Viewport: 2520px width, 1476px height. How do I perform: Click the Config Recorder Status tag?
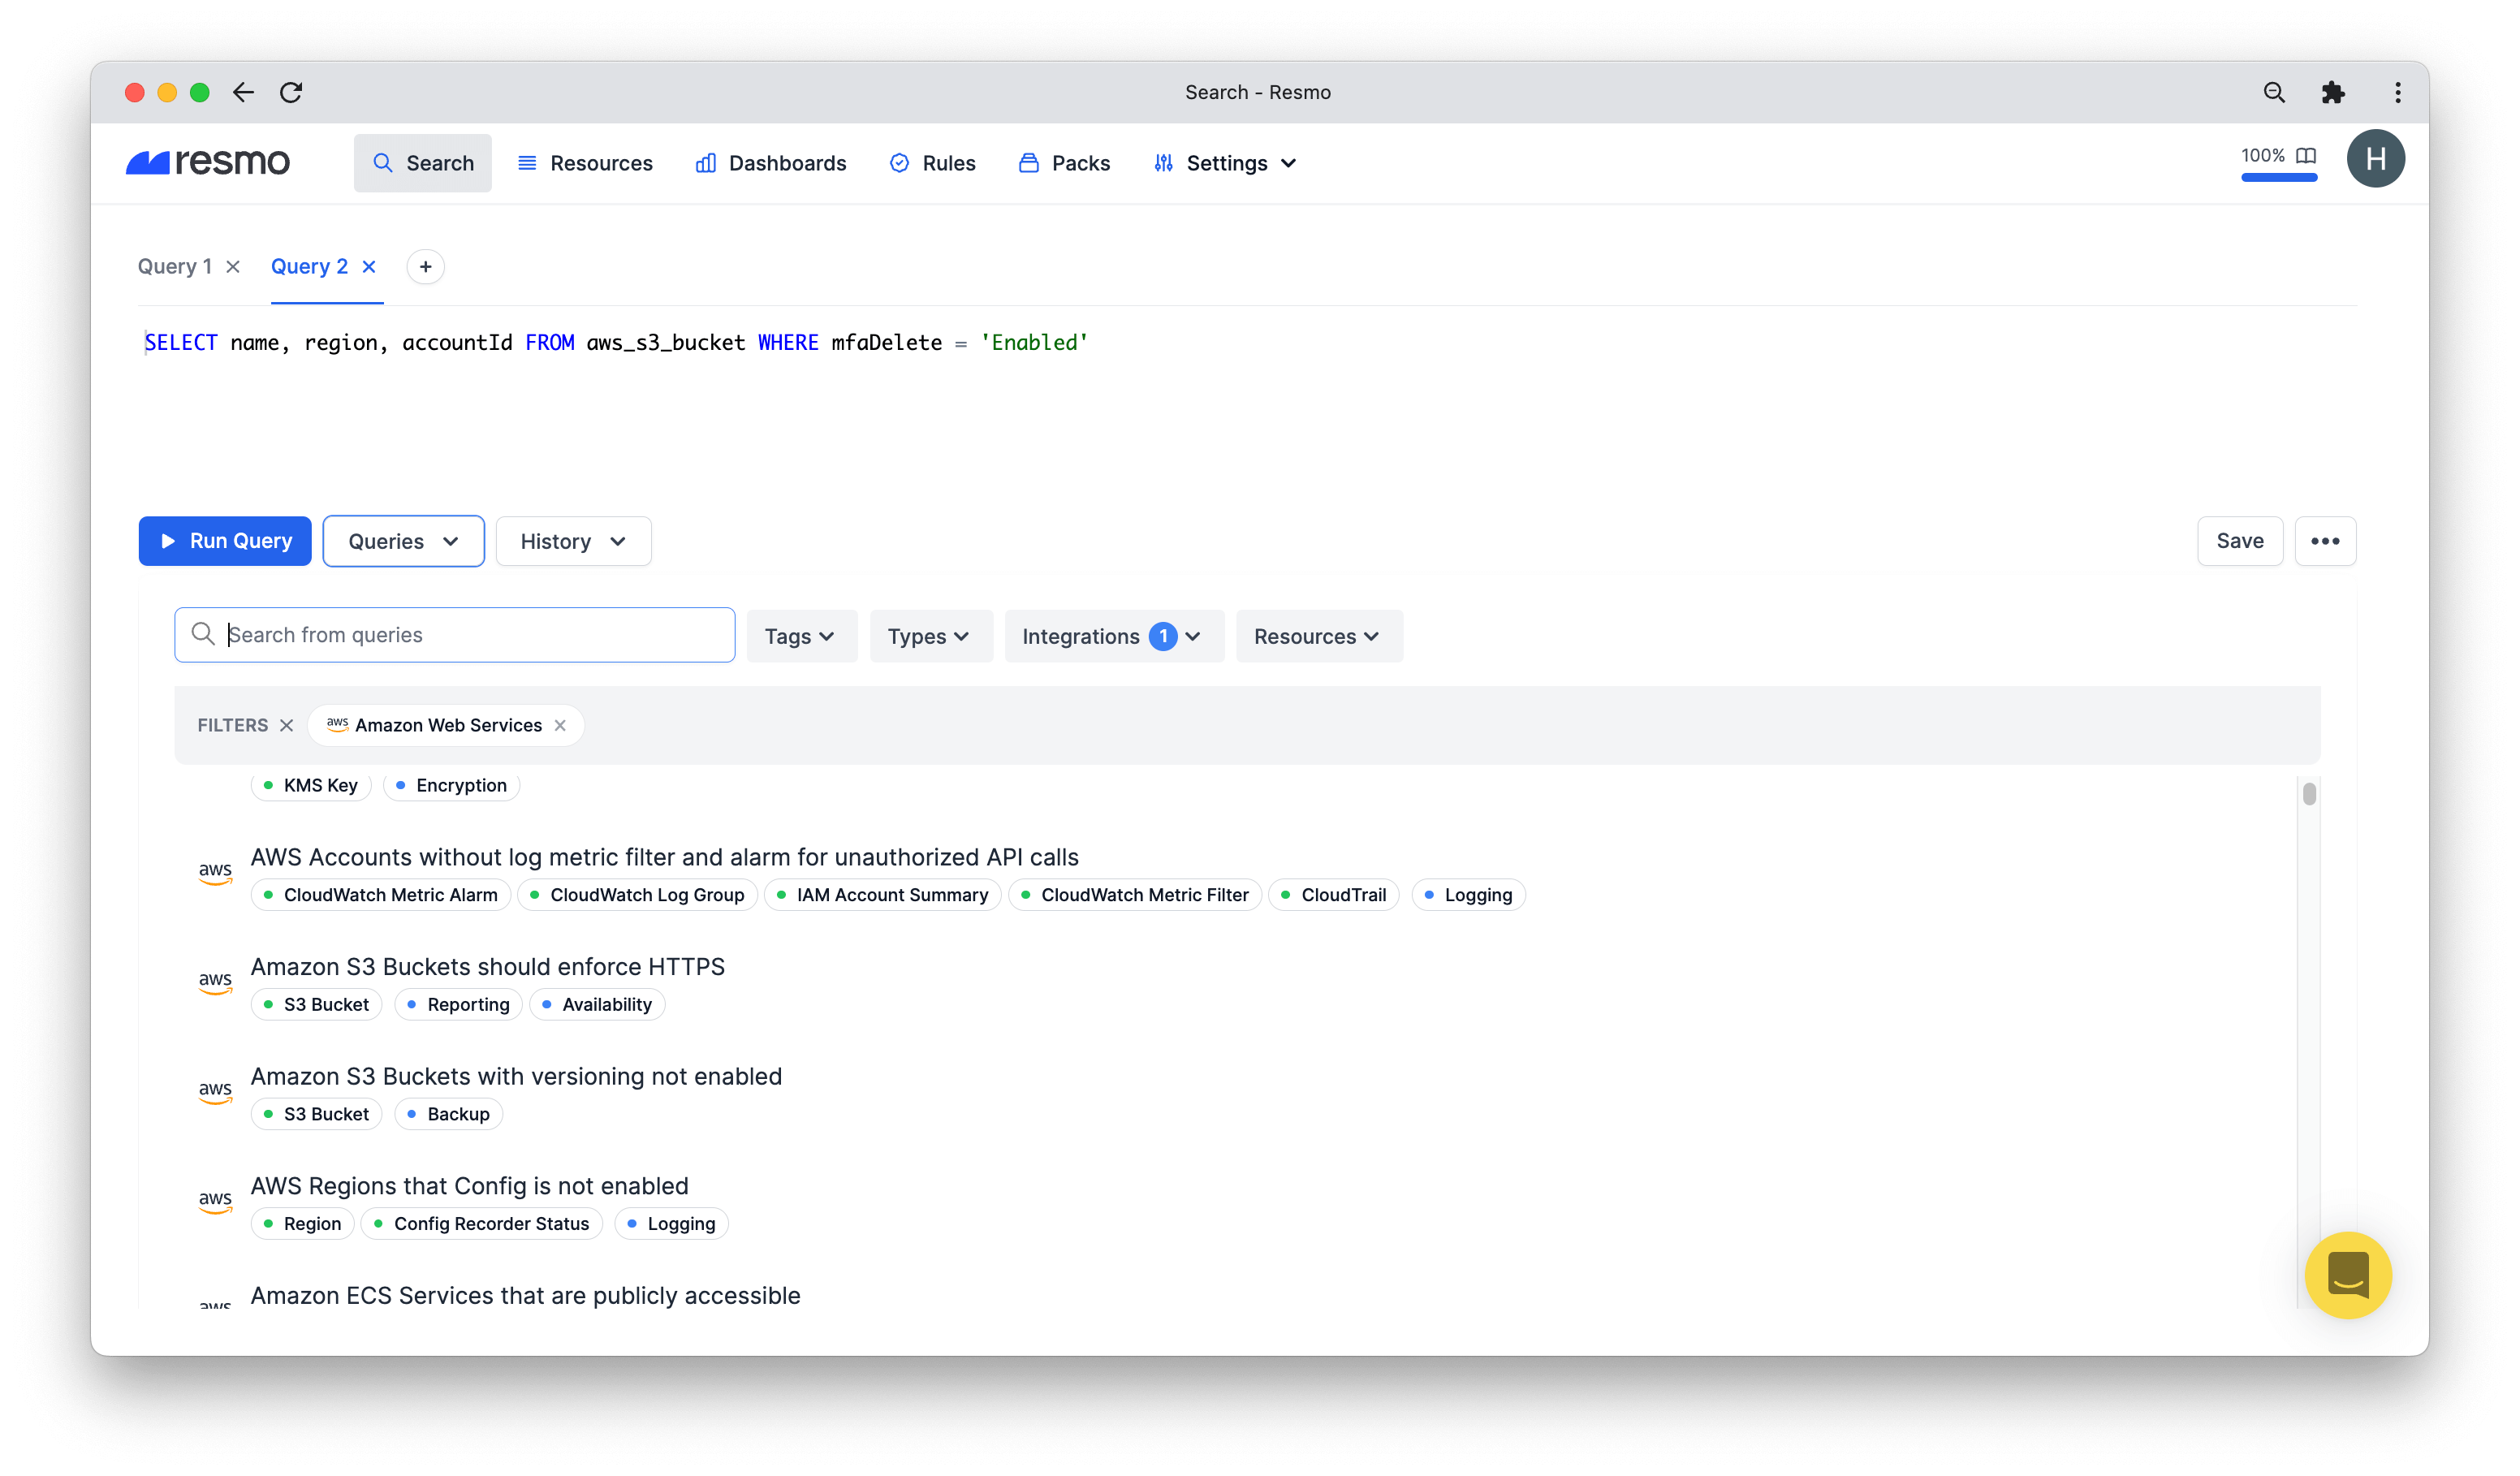coord(482,1223)
